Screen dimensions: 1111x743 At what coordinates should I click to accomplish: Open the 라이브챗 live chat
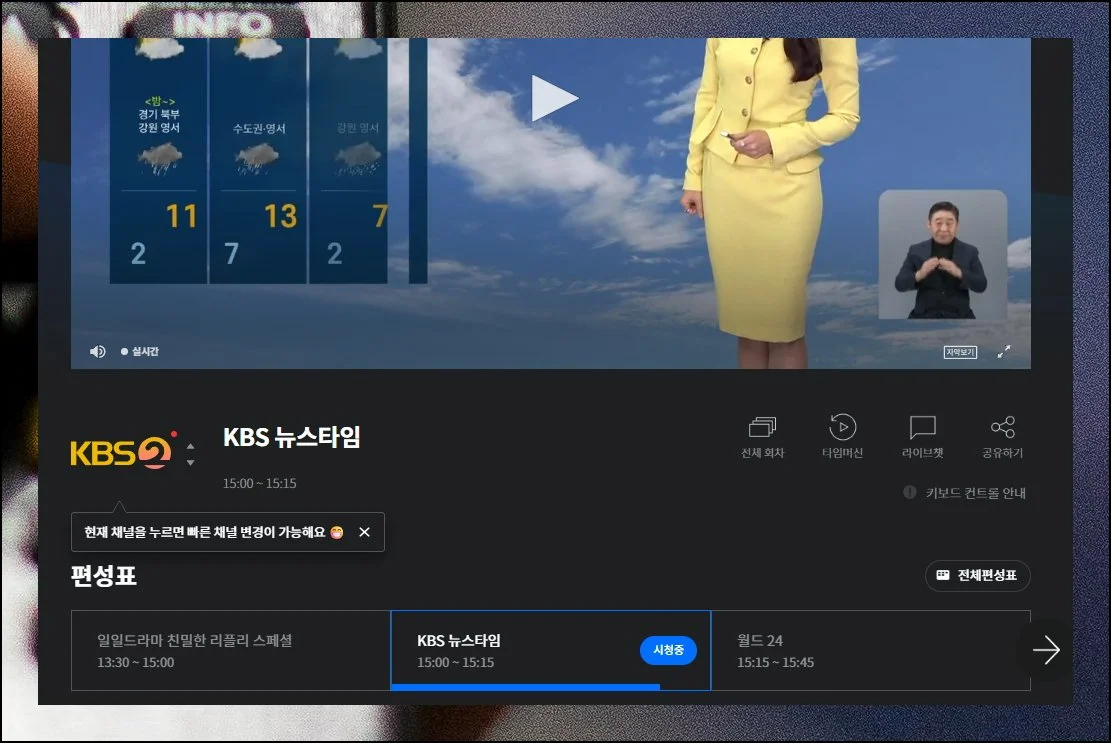922,437
